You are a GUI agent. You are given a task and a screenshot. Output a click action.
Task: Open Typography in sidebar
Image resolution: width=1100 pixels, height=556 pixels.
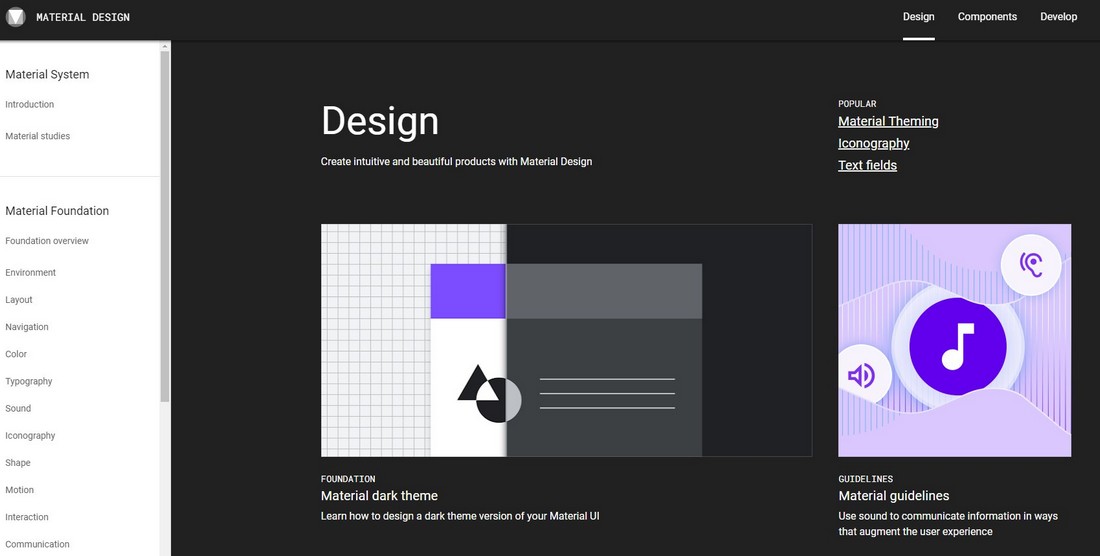(x=29, y=381)
